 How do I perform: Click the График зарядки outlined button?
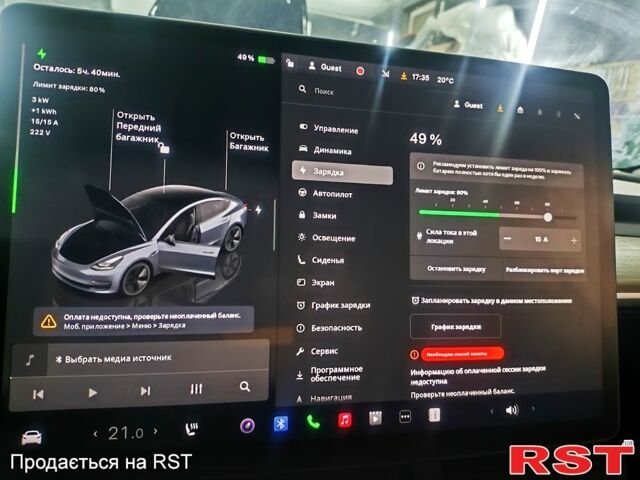point(456,327)
